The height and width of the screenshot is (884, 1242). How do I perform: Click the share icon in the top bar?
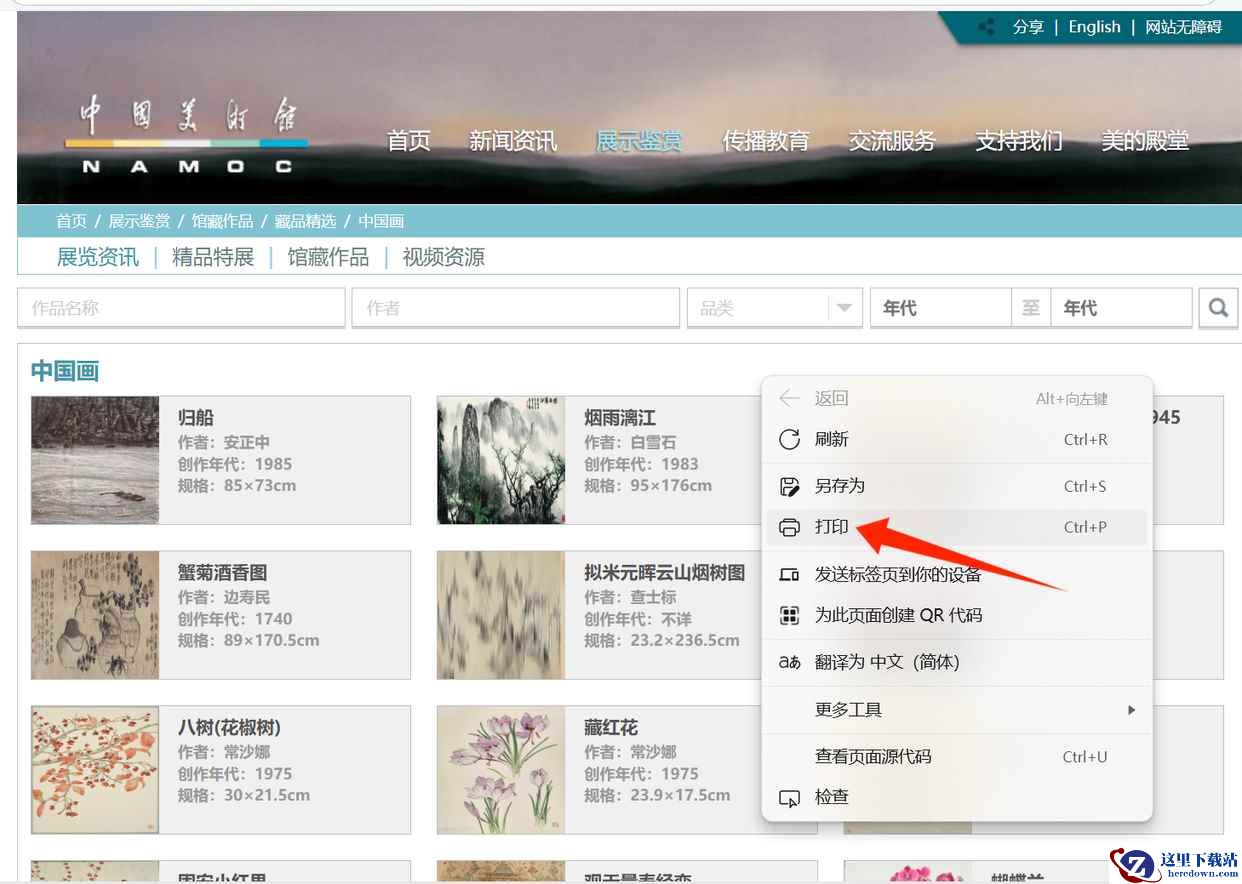tap(987, 27)
